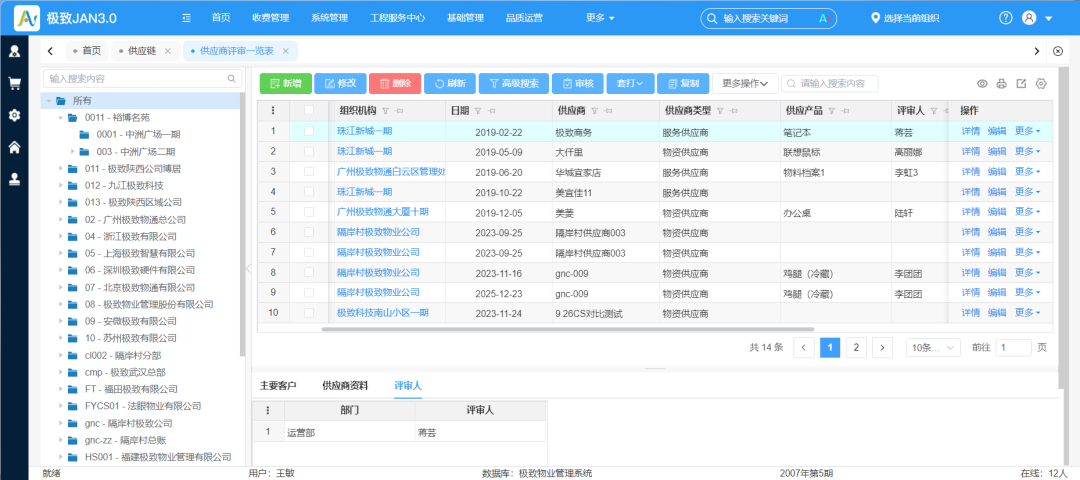Click the AI search icon in top search box
The height and width of the screenshot is (480, 1080).
(x=822, y=19)
